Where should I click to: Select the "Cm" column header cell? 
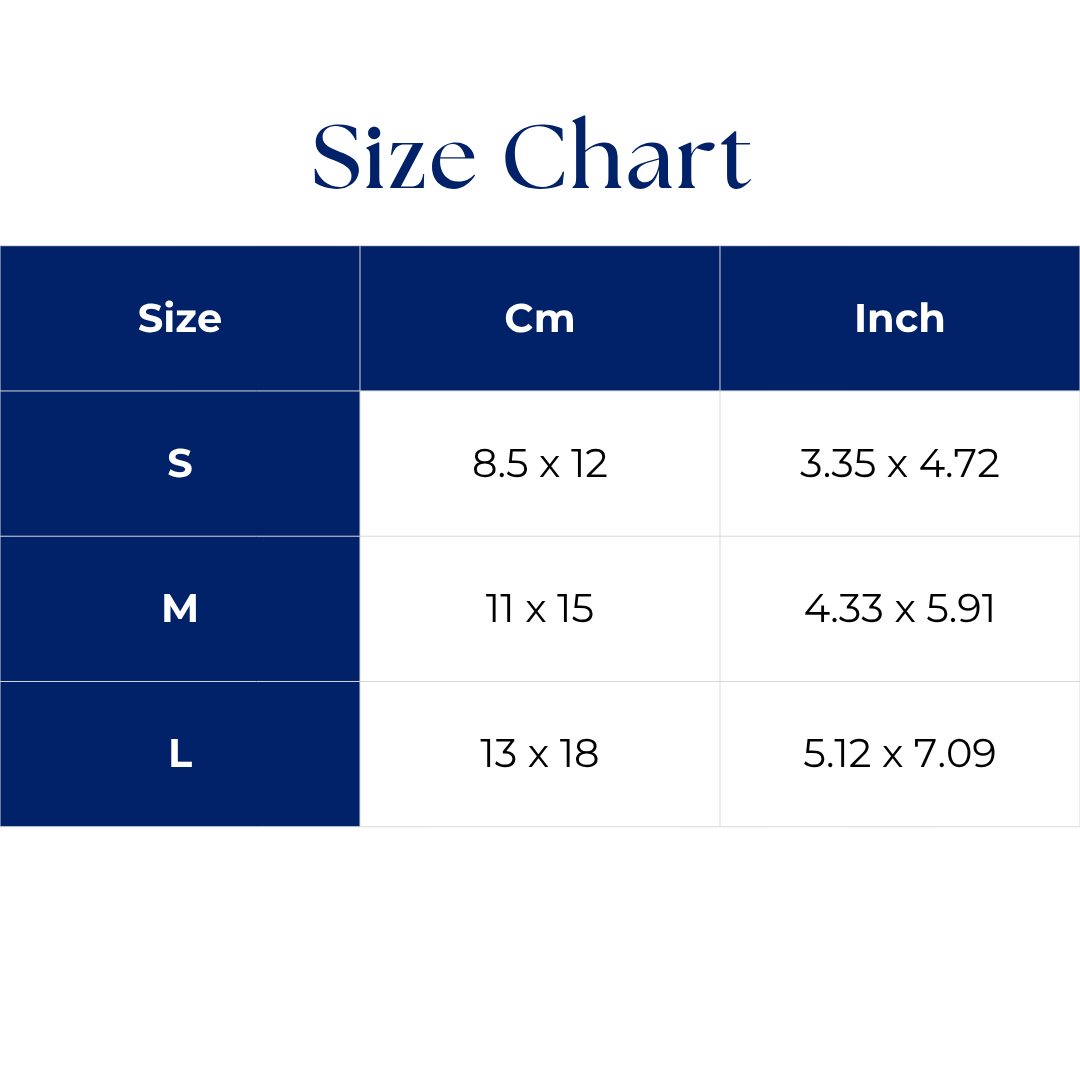tap(540, 319)
